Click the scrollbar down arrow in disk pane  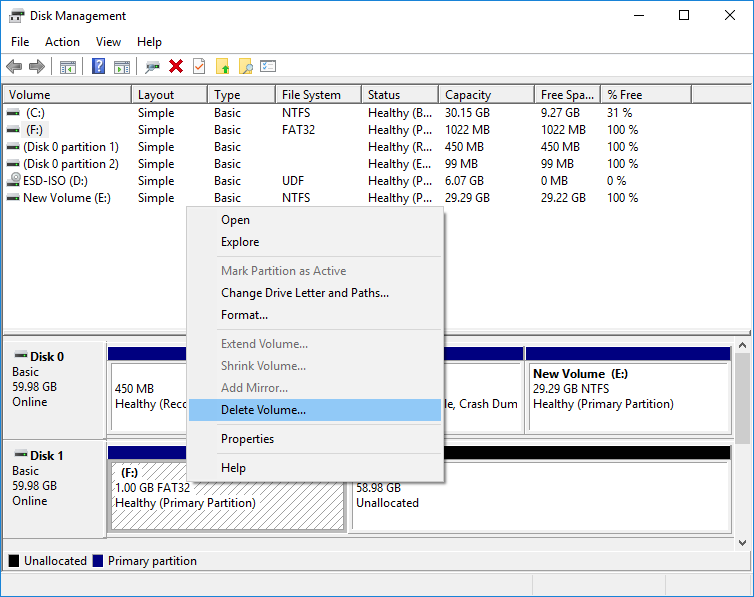tap(742, 543)
